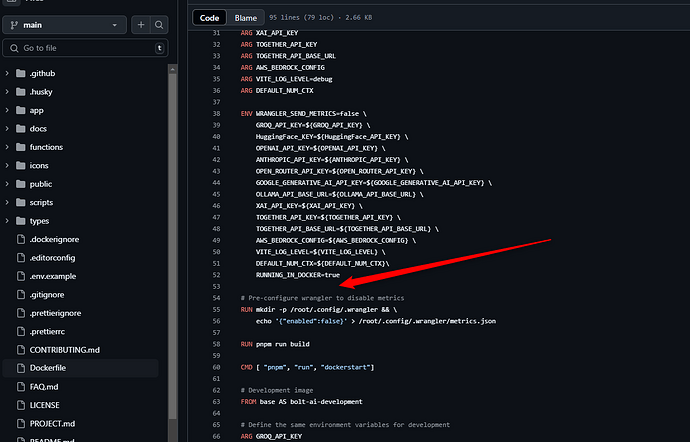690x442 pixels.
Task: Click the ARG VITE_LOG_LEVEL=debug line
Action: click(x=286, y=79)
